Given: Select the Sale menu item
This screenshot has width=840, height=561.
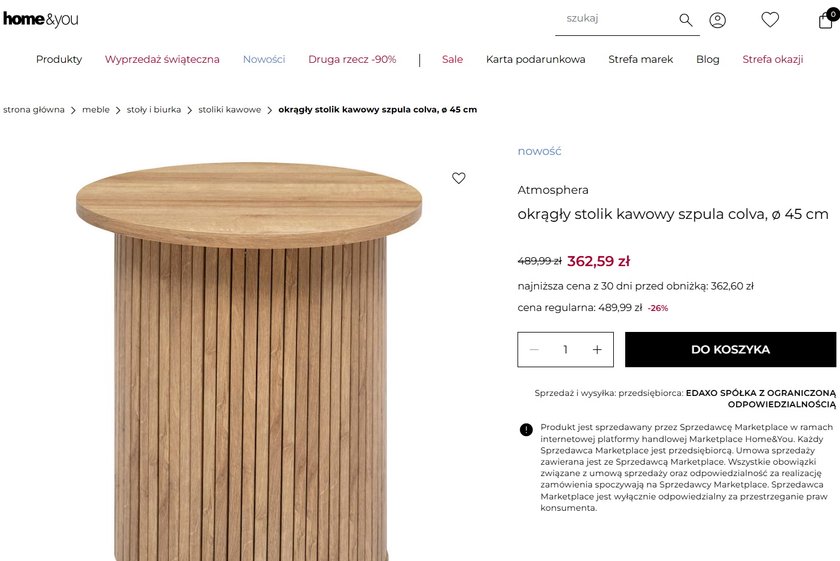Looking at the screenshot, I should pos(452,60).
